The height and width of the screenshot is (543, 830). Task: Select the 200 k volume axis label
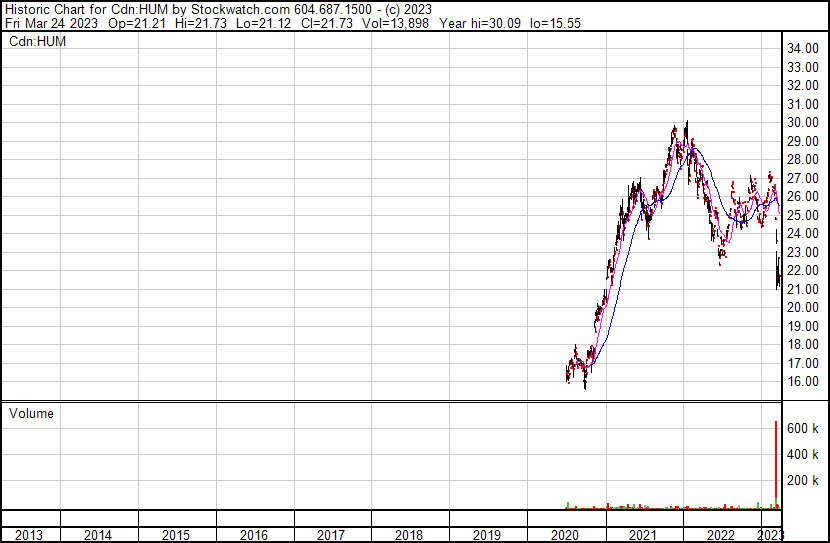click(804, 480)
